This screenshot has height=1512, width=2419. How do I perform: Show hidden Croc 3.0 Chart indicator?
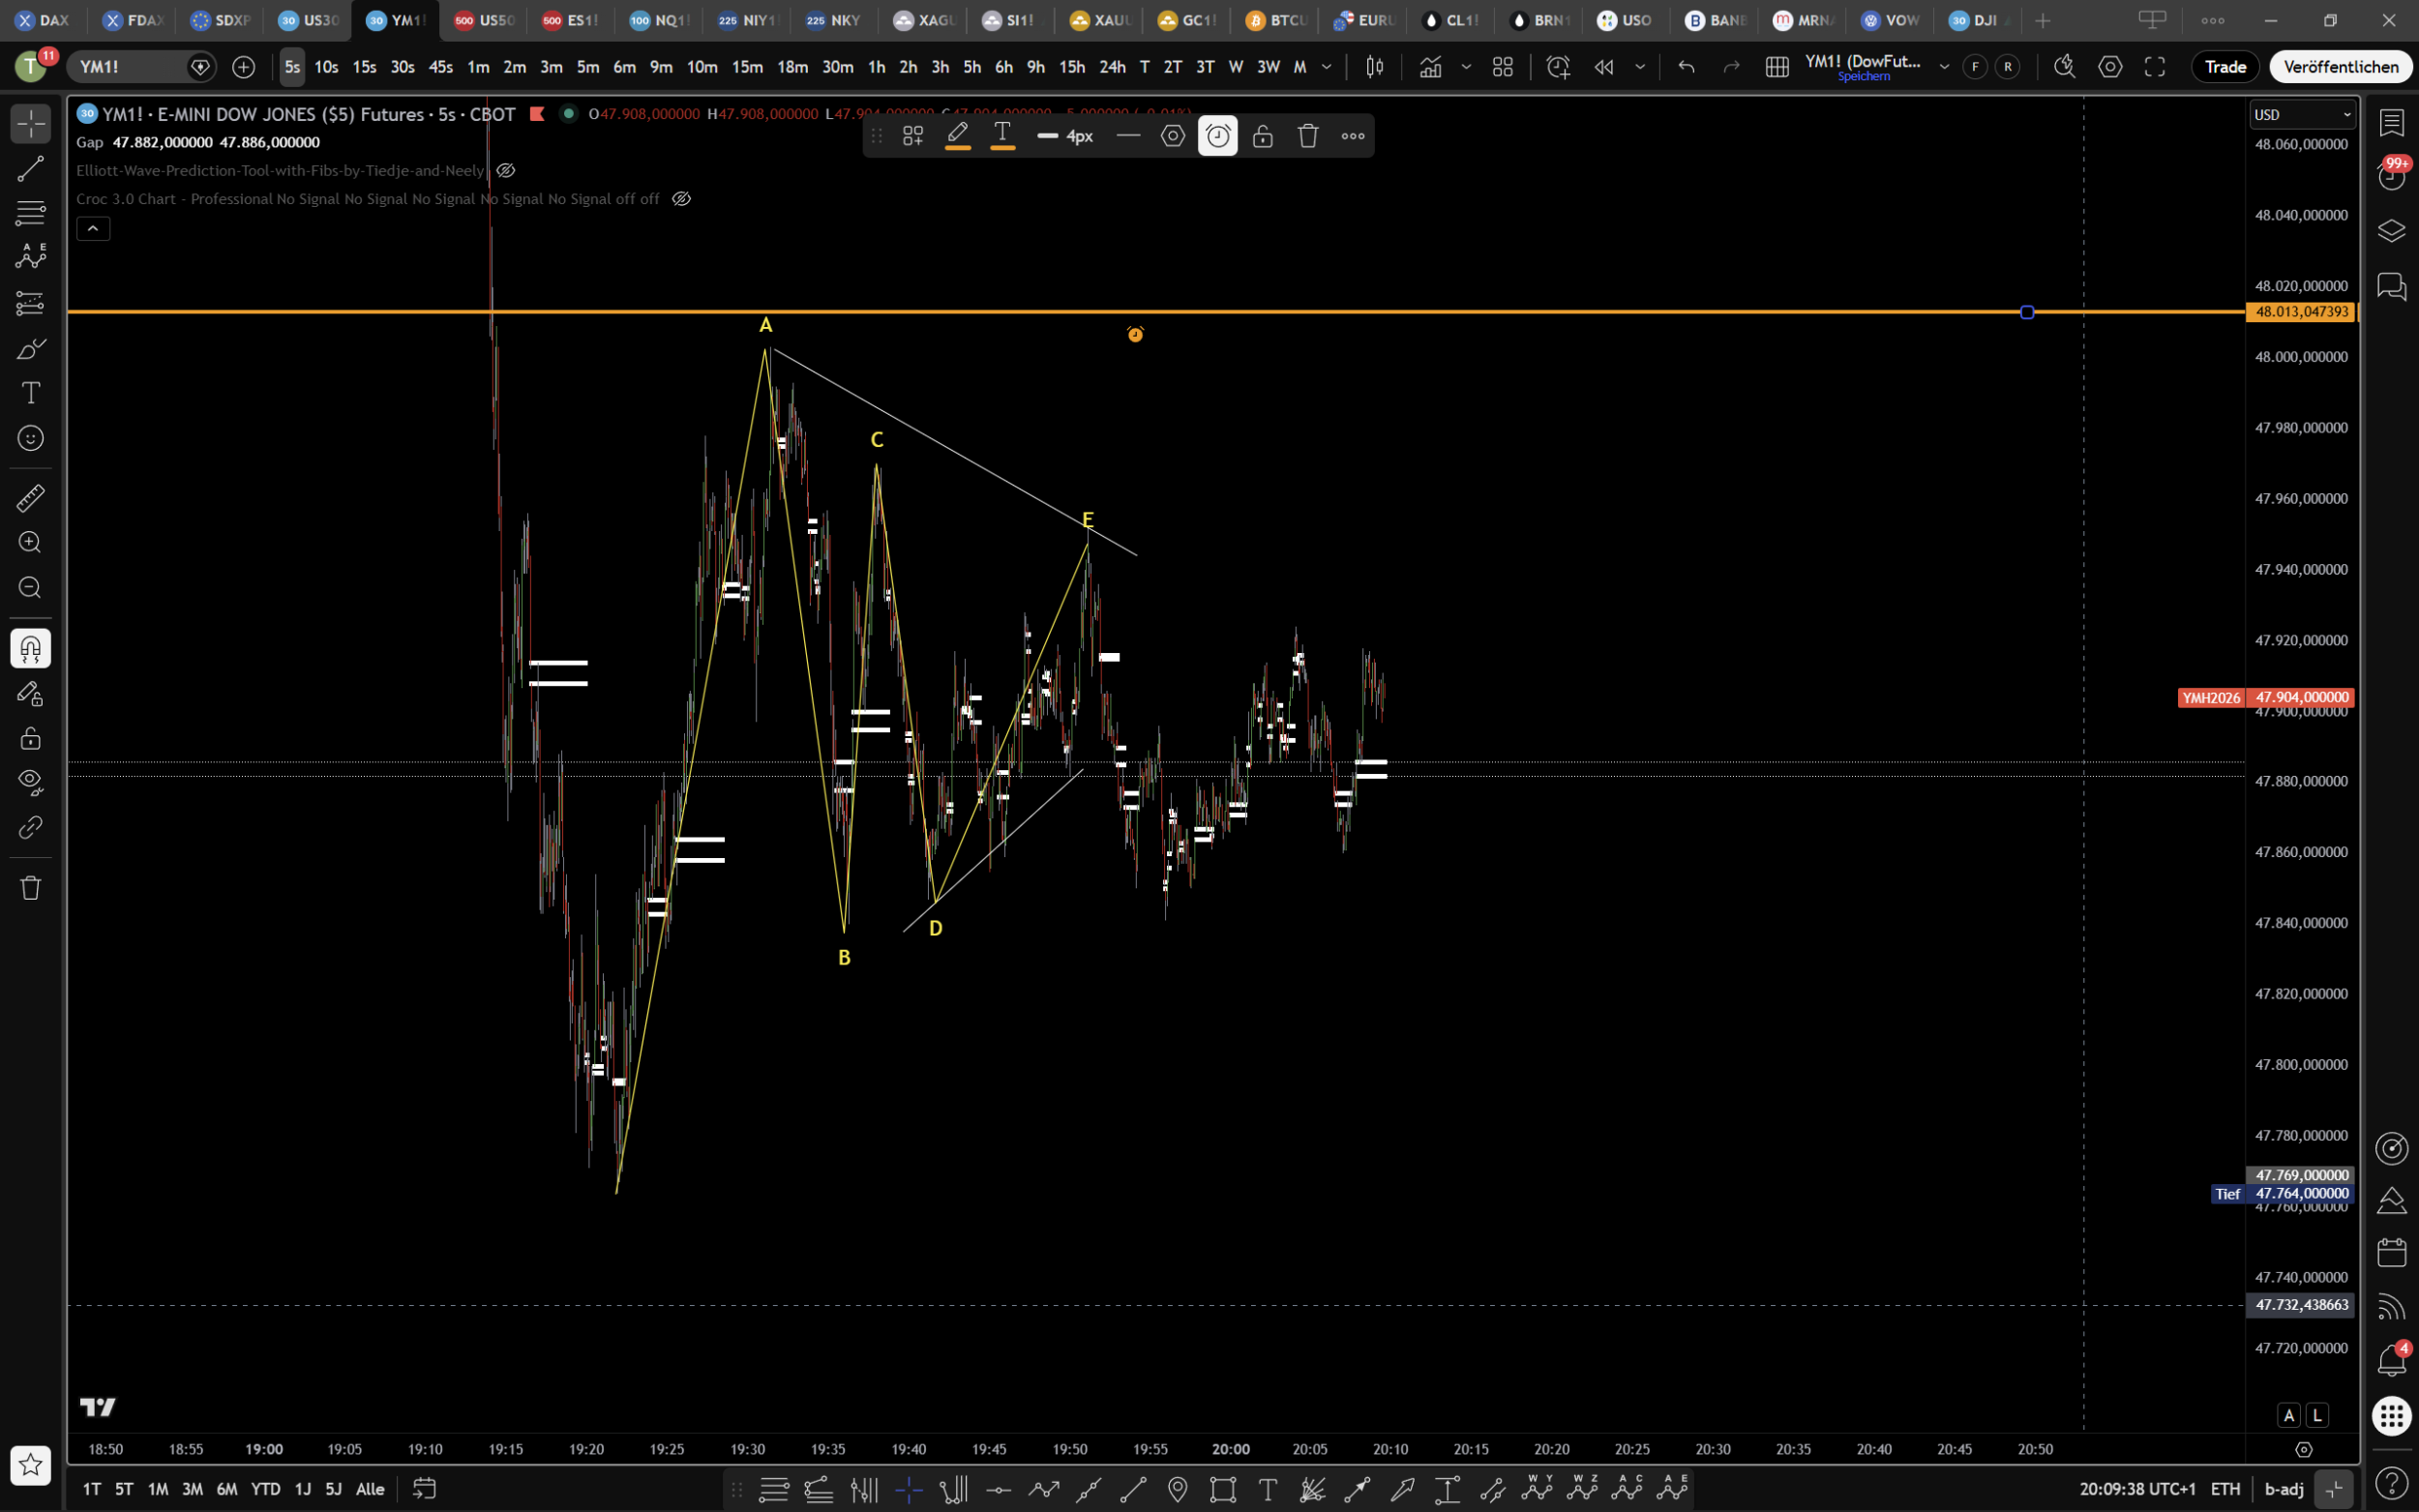(x=681, y=199)
